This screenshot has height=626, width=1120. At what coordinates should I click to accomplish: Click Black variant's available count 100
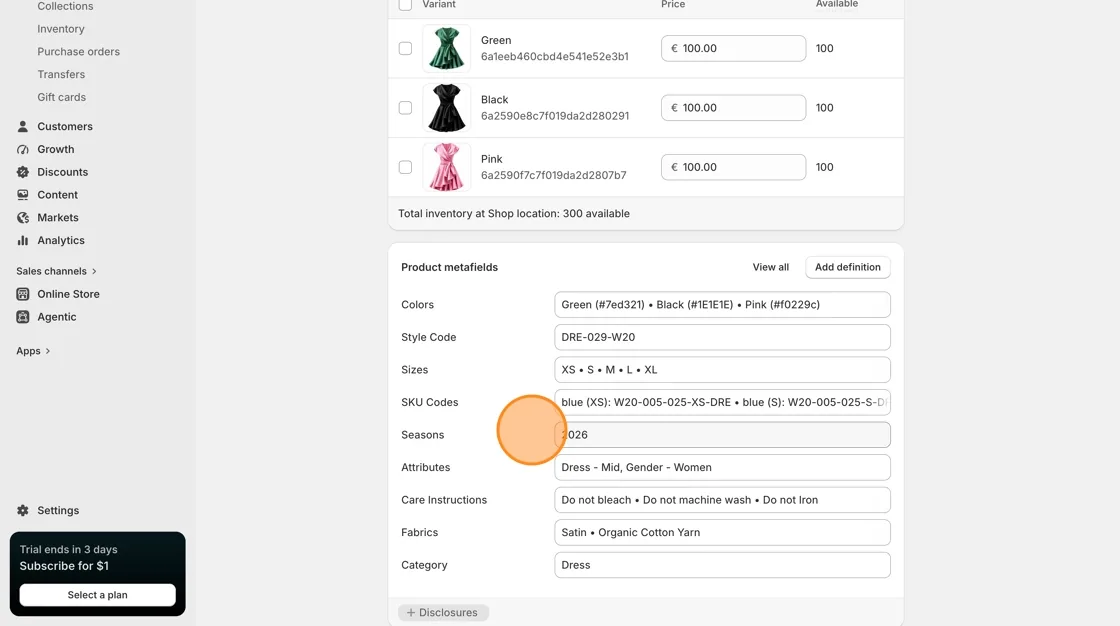point(824,108)
